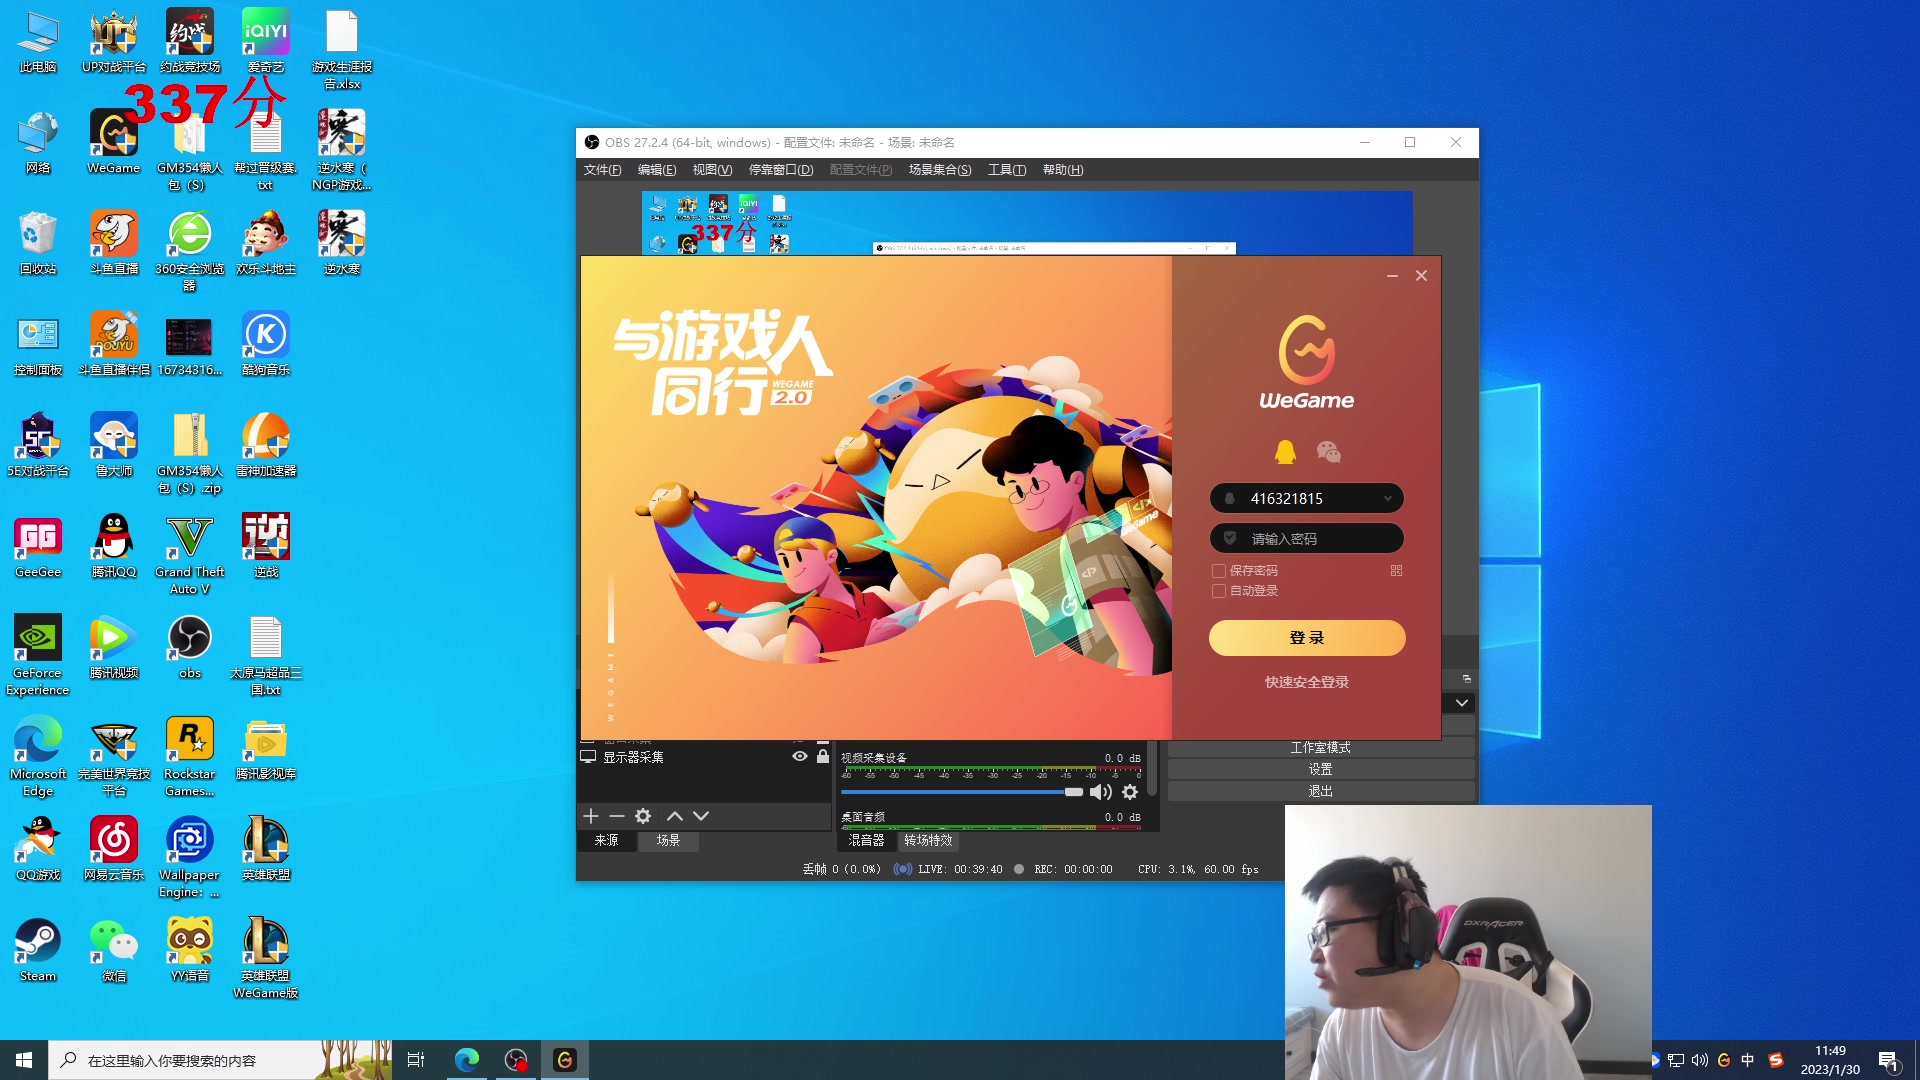Add a new source in OBS

tap(591, 816)
